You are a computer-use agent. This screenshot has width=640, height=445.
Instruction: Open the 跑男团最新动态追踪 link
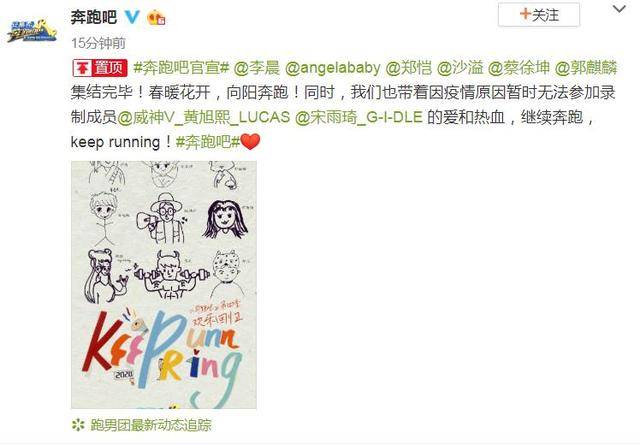coord(151,425)
